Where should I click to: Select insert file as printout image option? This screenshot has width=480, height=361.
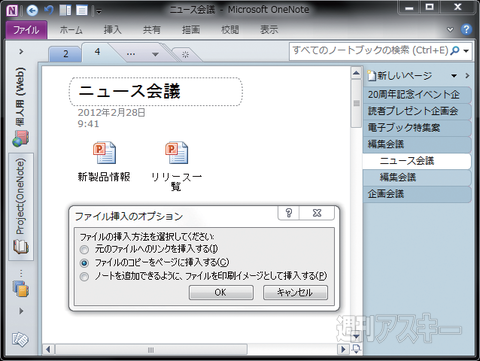[x=203, y=276]
